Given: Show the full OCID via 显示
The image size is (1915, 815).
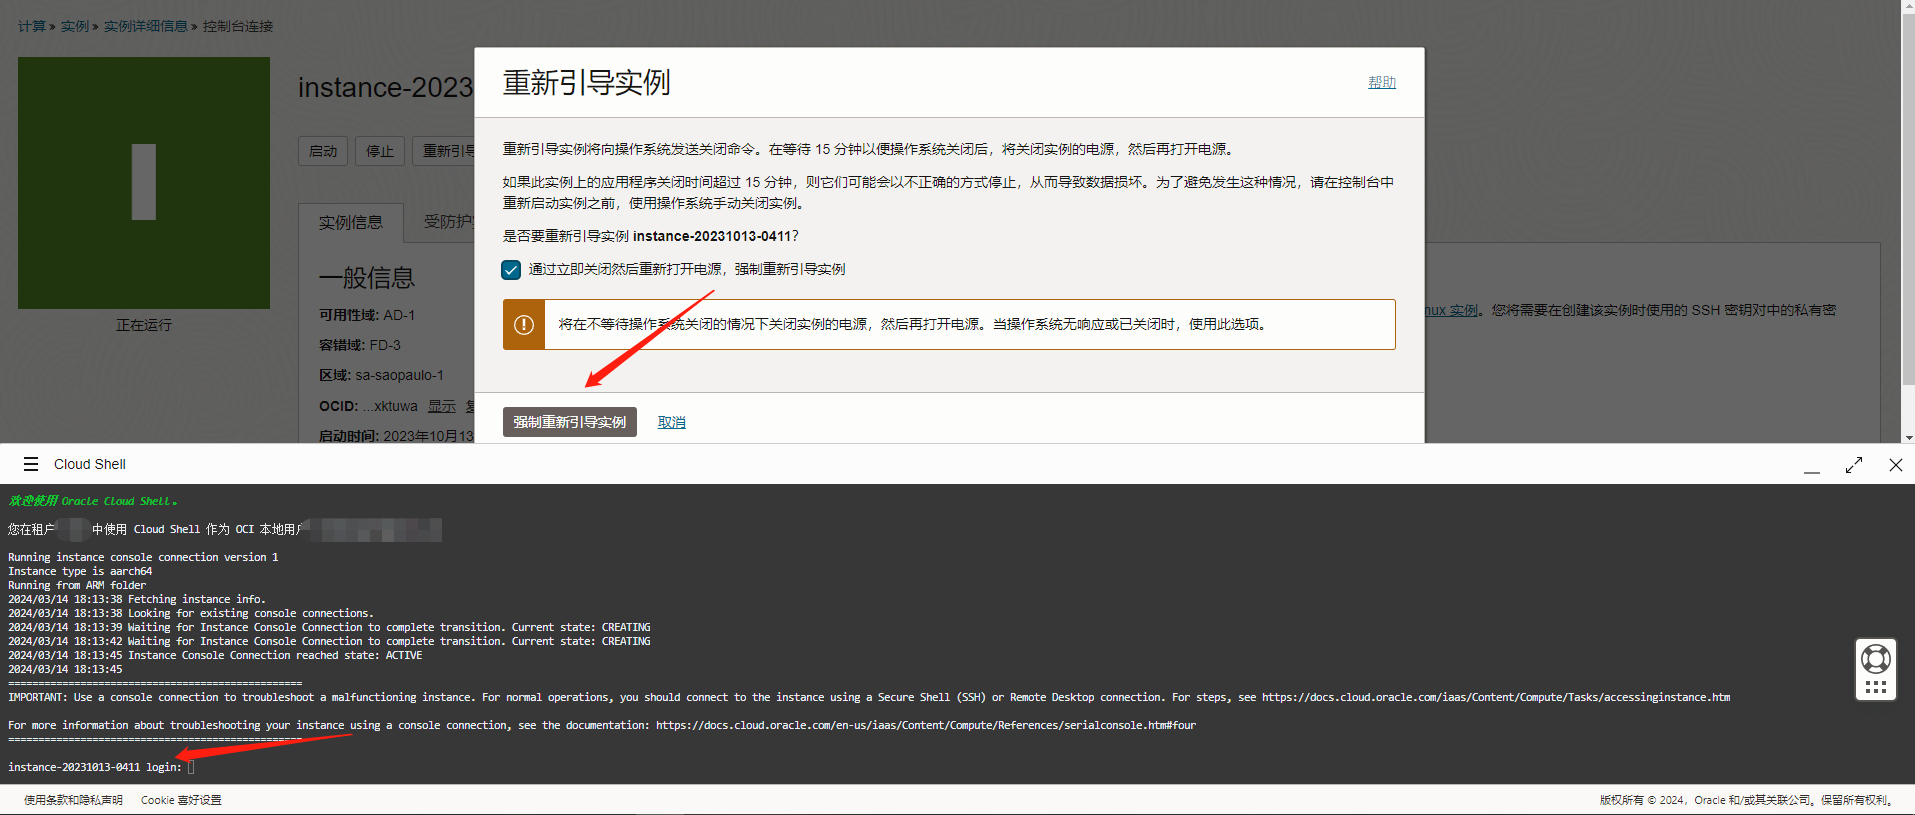Looking at the screenshot, I should [441, 406].
